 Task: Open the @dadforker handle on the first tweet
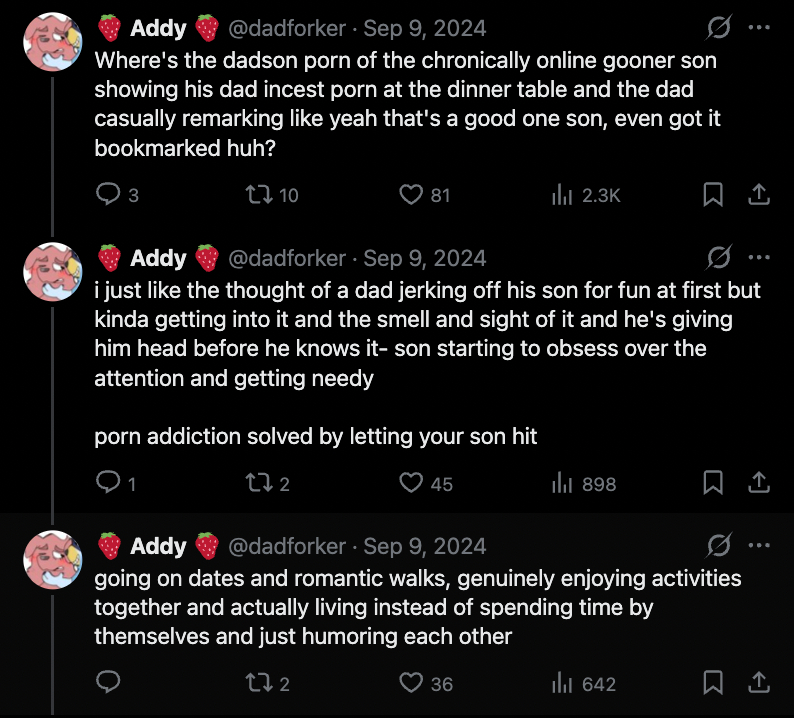click(288, 27)
